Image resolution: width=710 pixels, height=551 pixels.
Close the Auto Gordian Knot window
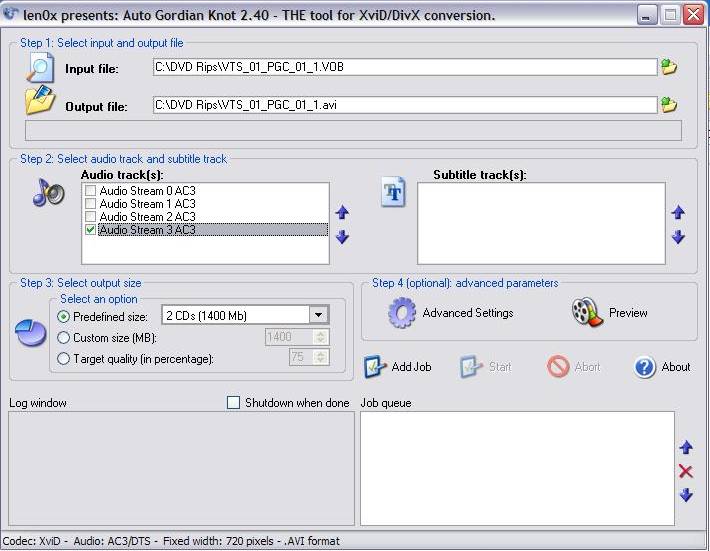coord(693,15)
